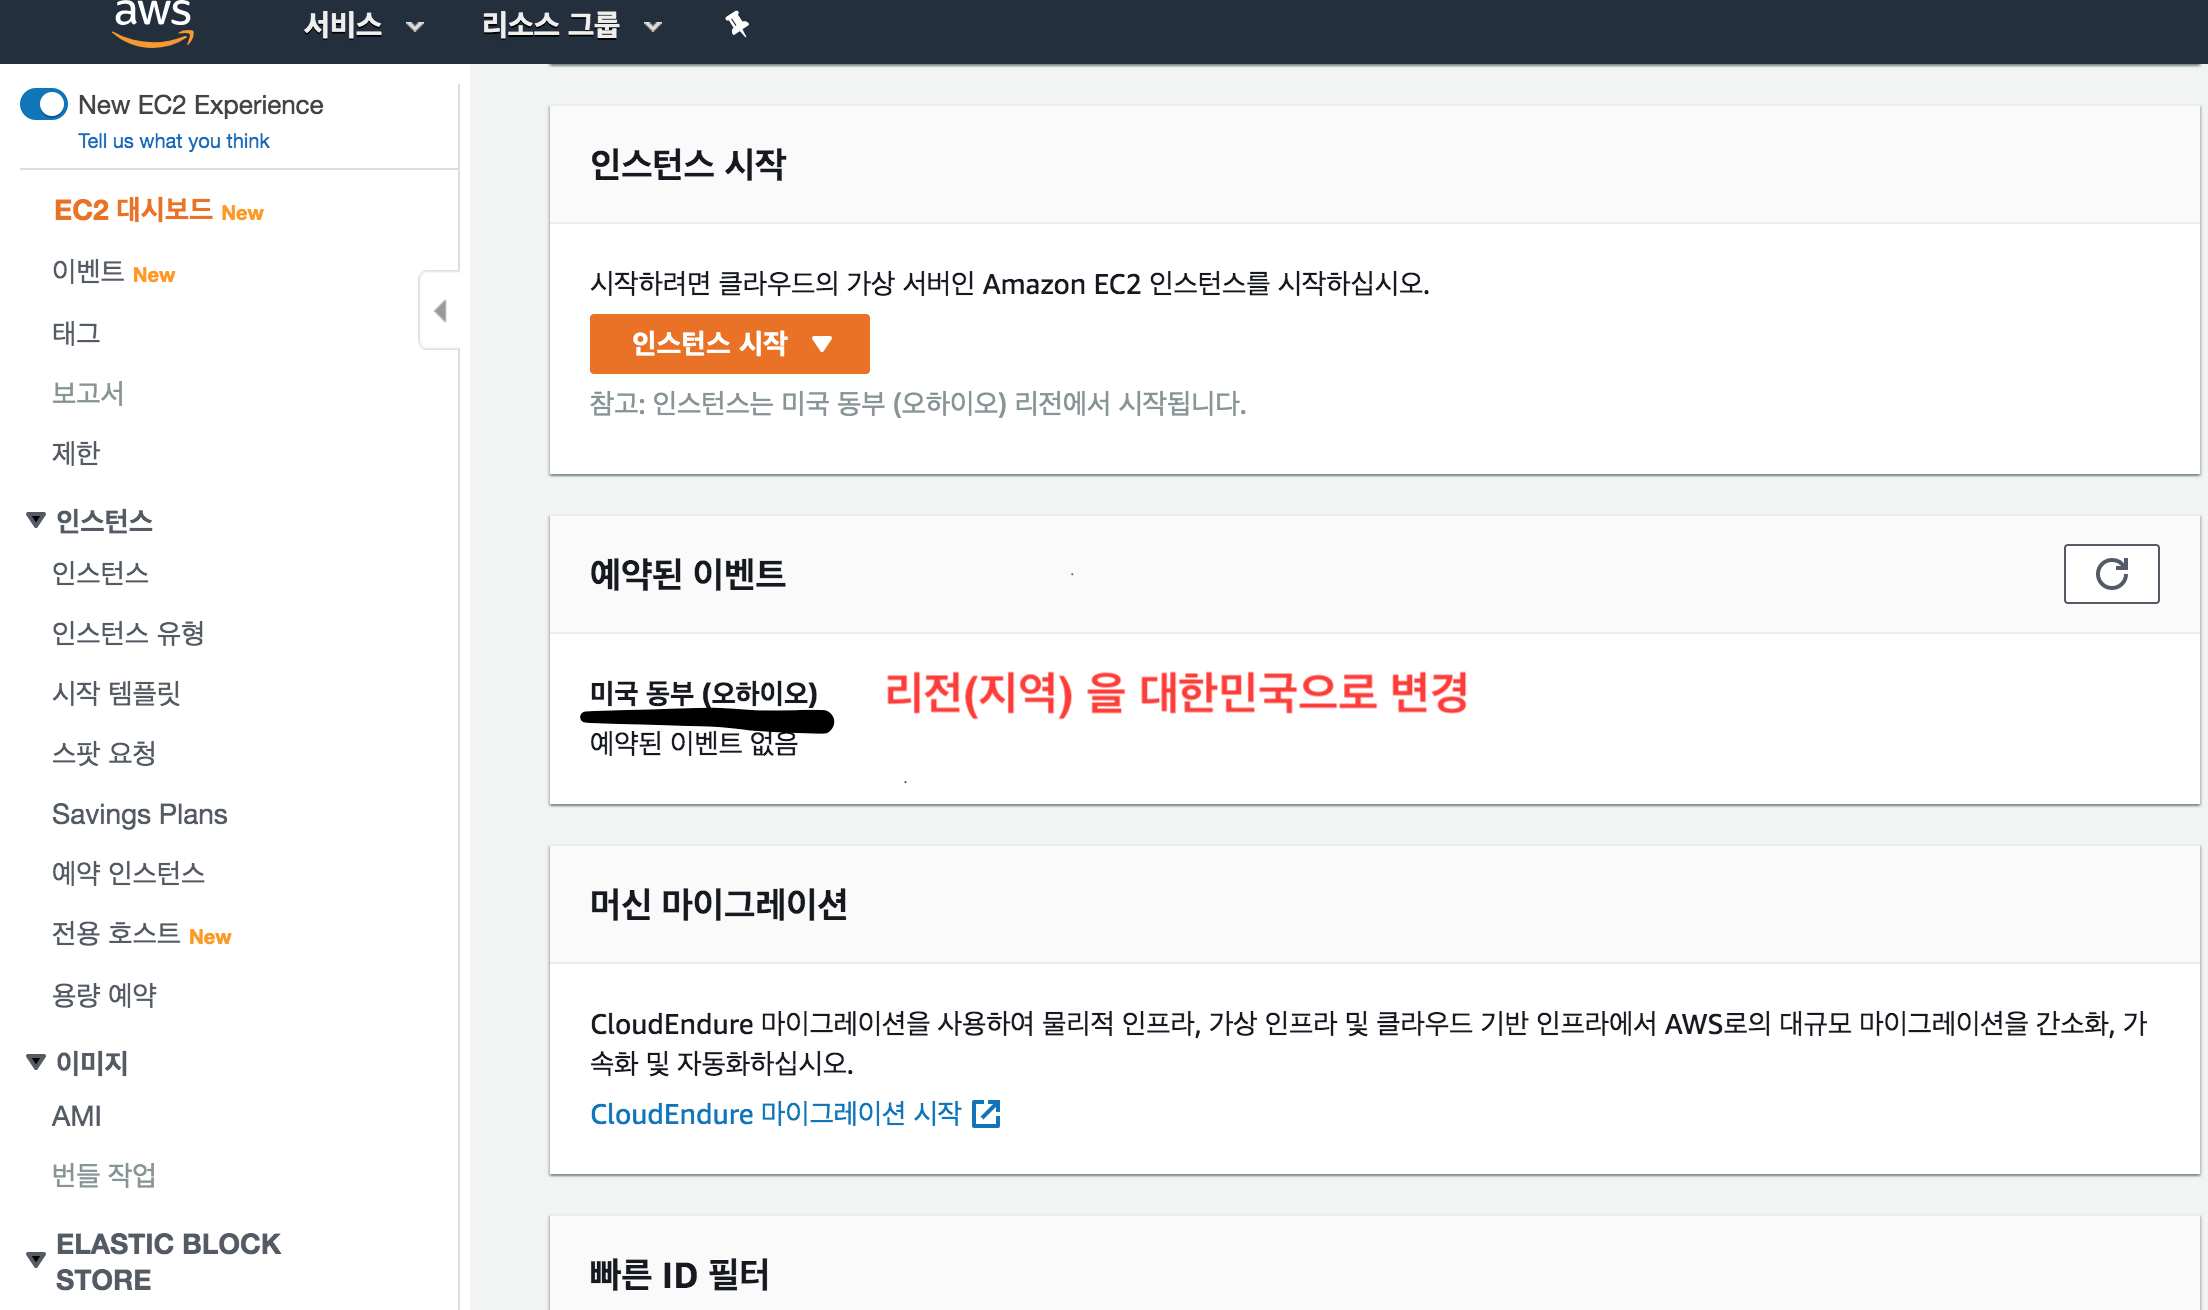This screenshot has width=2208, height=1310.
Task: Open 인스턴스 유형 in the sidebar
Action: (x=128, y=633)
